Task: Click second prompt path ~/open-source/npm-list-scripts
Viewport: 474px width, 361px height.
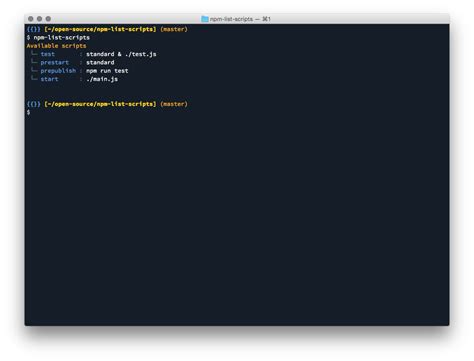Action: [x=100, y=104]
